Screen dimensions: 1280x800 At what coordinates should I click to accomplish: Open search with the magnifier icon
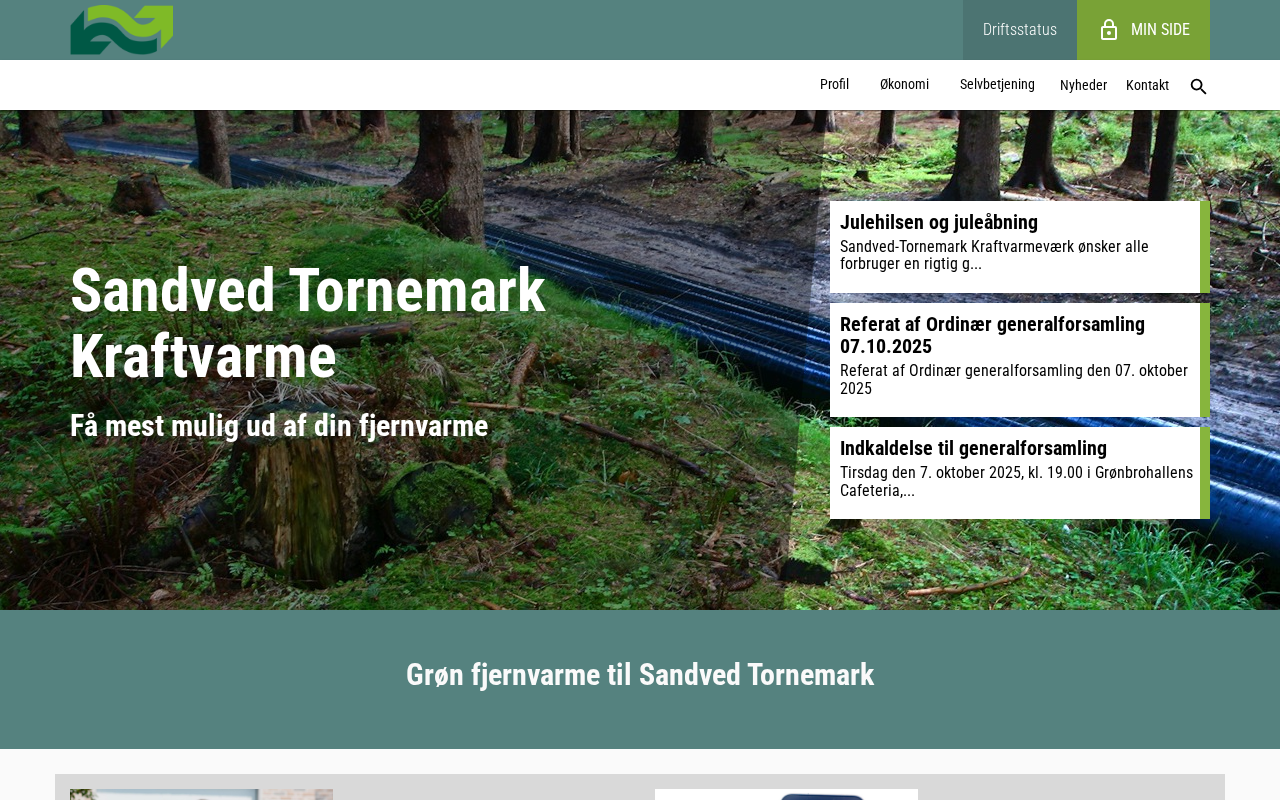1198,87
